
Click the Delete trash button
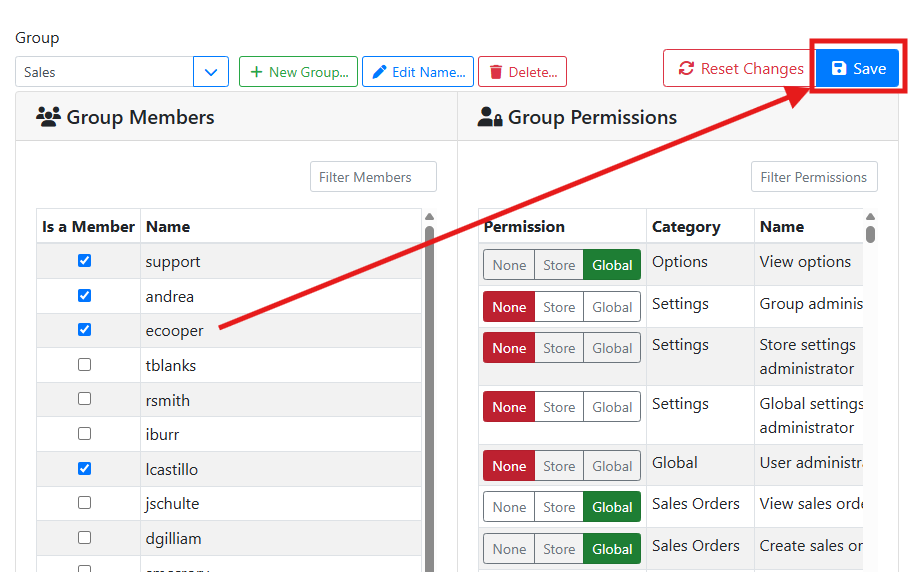522,72
